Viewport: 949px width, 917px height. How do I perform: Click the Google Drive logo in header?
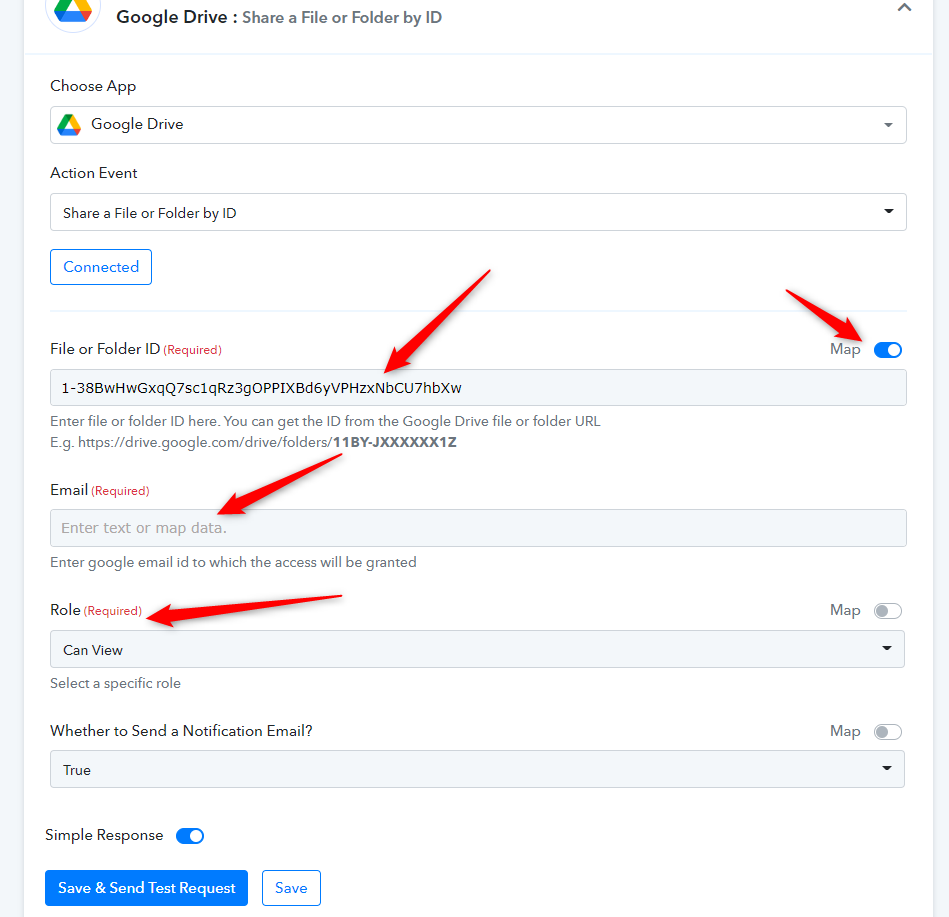pyautogui.click(x=73, y=11)
